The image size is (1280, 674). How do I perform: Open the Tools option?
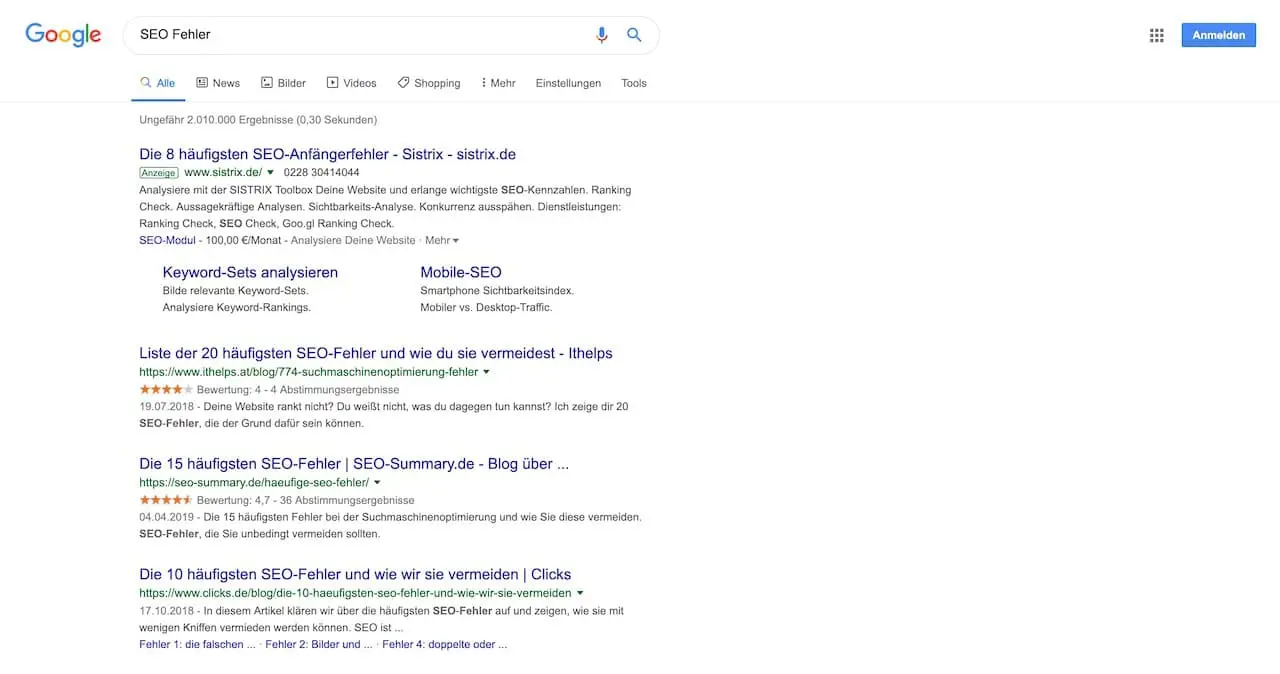coord(634,83)
